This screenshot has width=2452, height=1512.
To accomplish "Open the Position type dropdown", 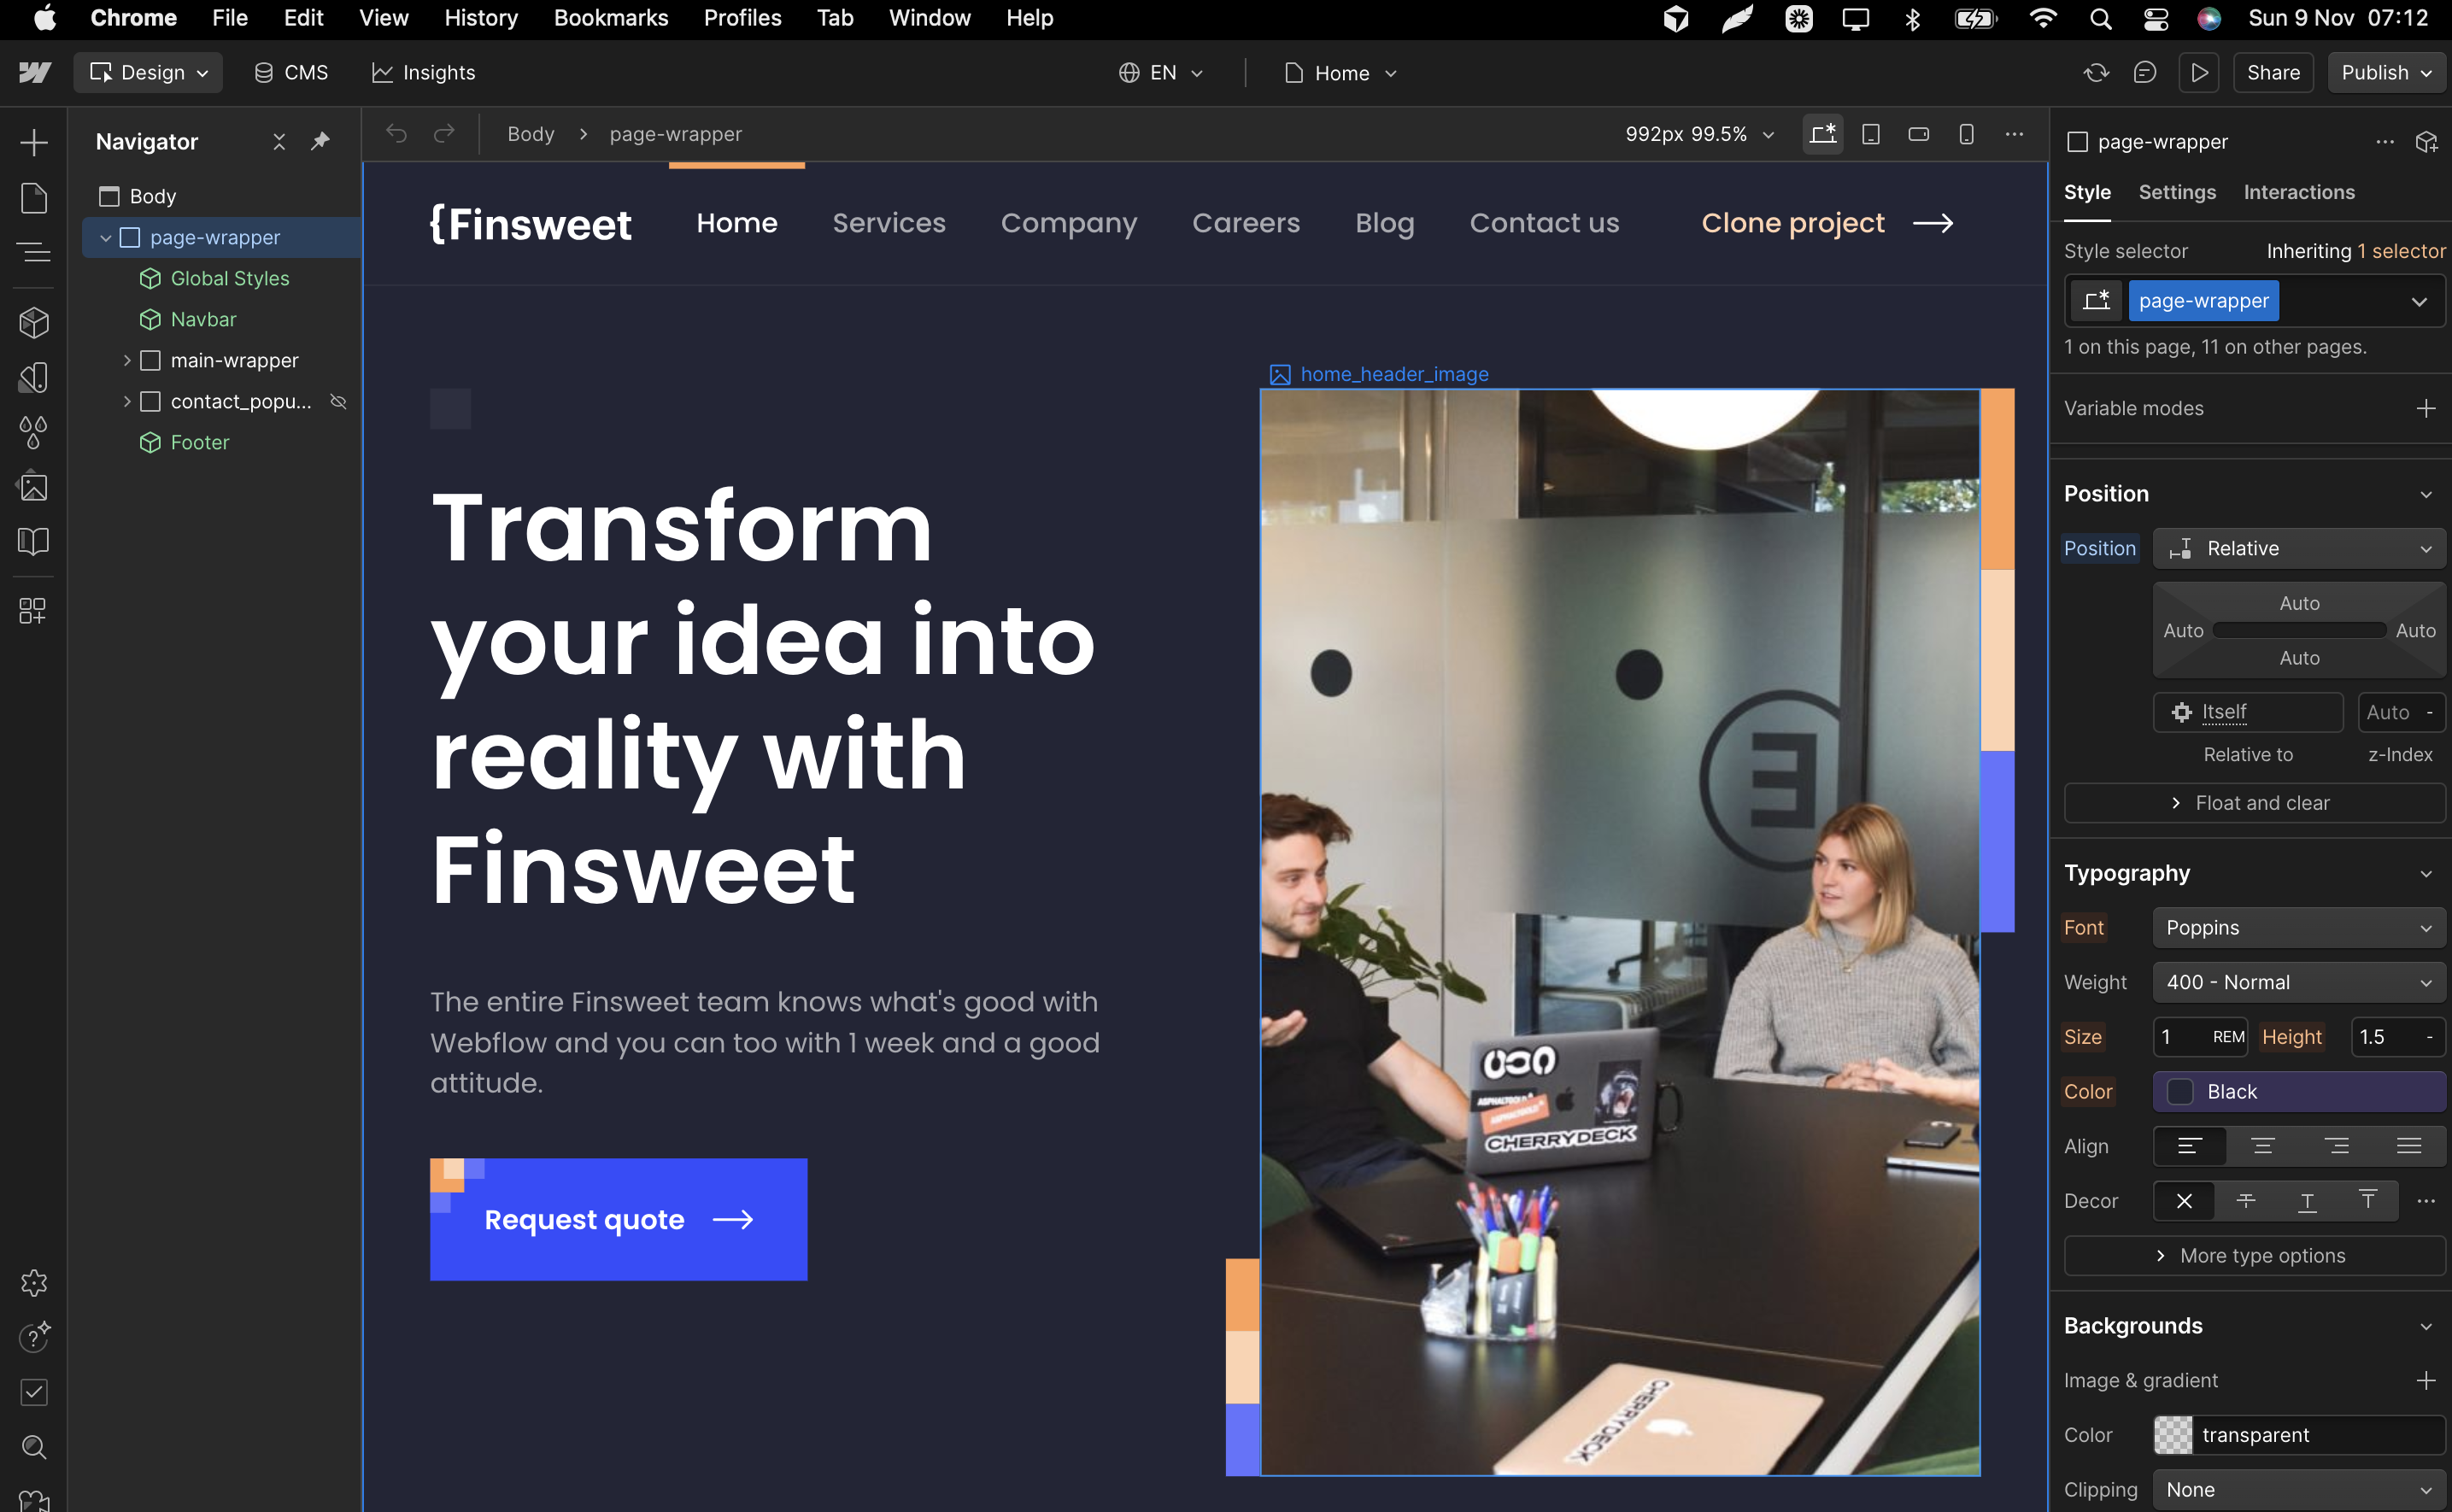I will tap(2298, 548).
